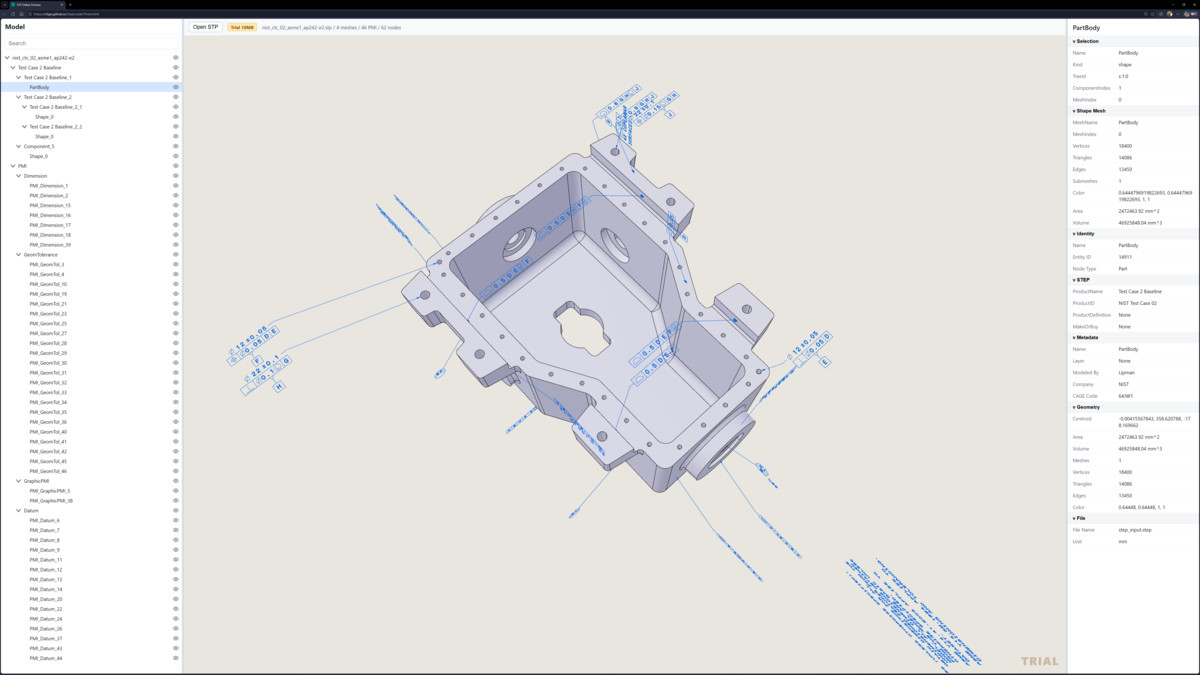Viewport: 1200px width, 675px height.
Task: Toggle eye icon for GeomTolerance group
Action: pos(176,255)
